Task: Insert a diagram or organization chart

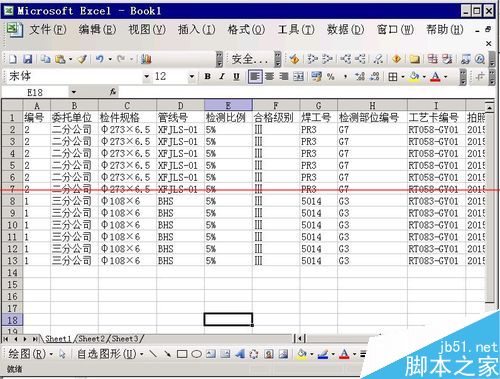Action: pos(254,354)
